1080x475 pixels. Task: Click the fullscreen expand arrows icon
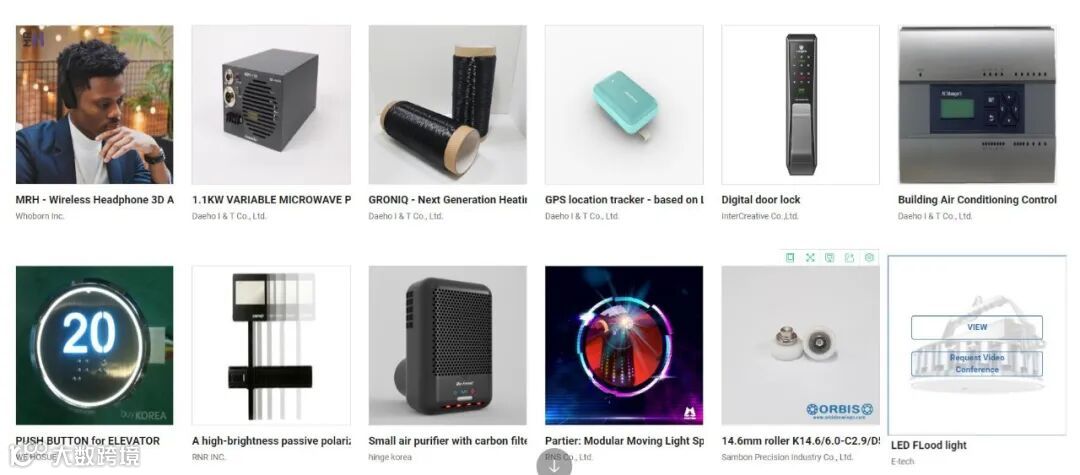coord(810,257)
